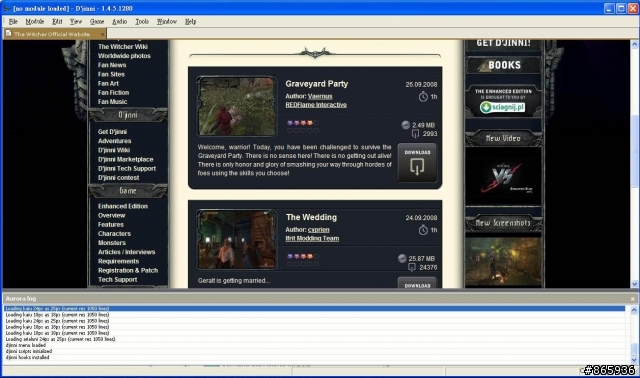Open Ifrit Modding Team link
The image size is (640, 378).
[x=312, y=238]
